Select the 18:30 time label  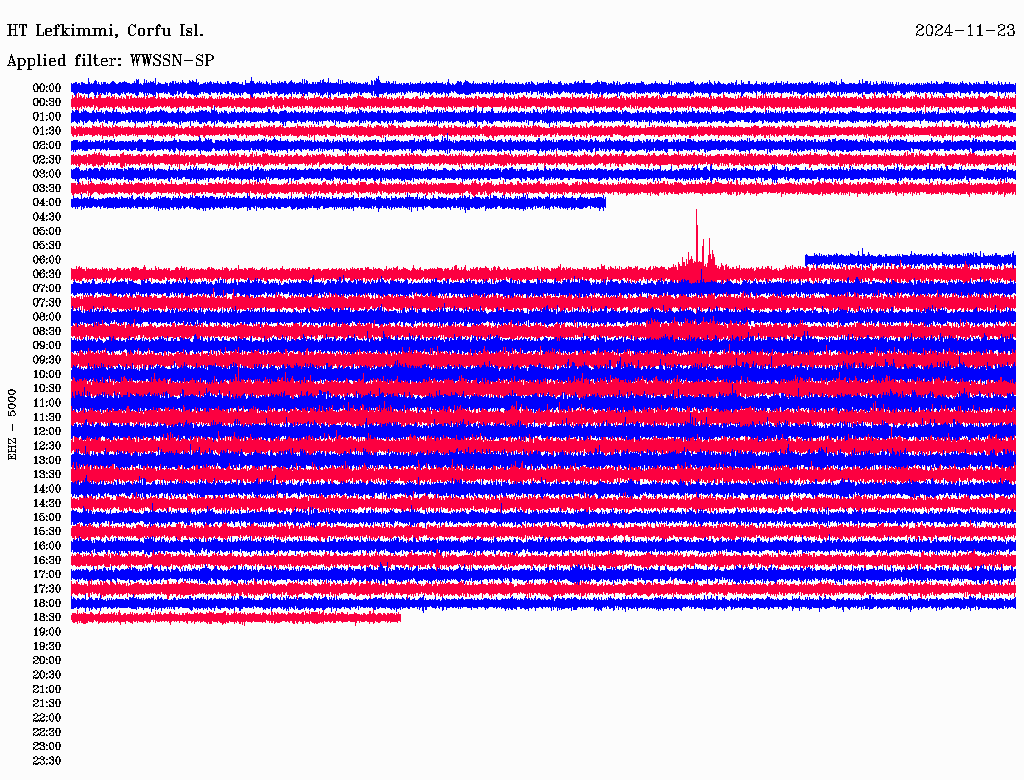coord(47,618)
